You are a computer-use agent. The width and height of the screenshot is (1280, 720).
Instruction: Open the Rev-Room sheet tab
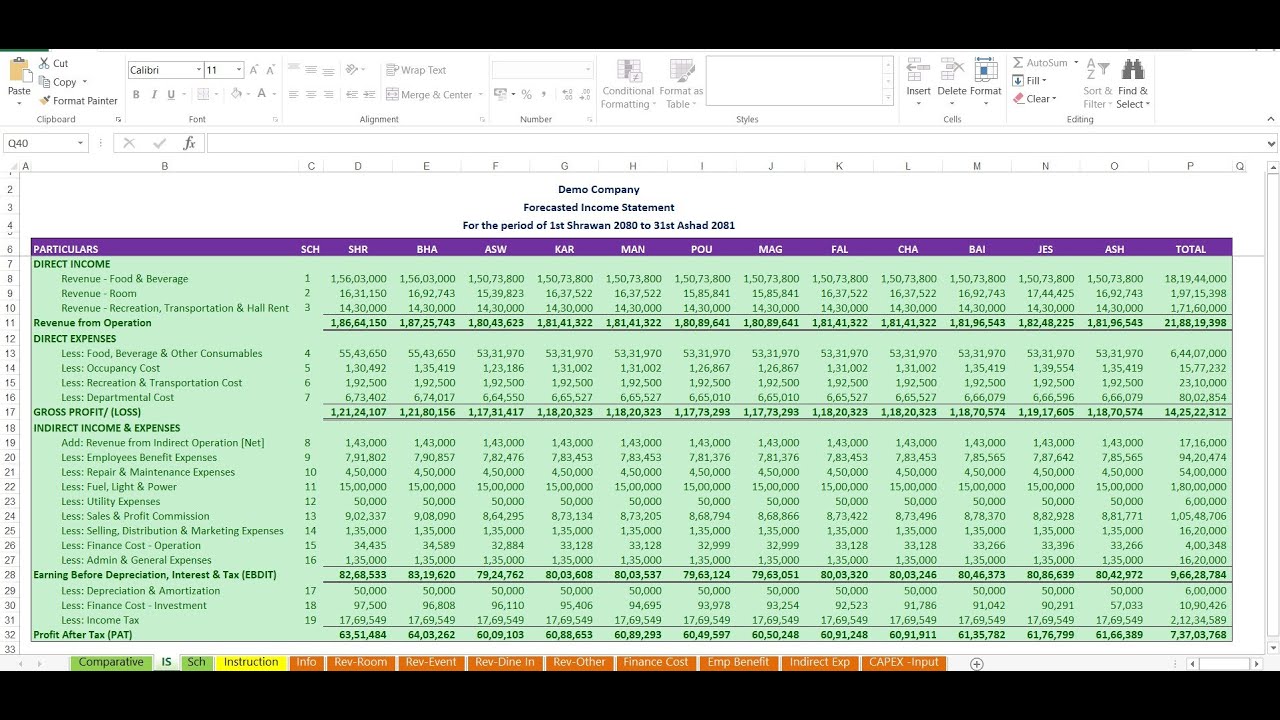tap(361, 662)
